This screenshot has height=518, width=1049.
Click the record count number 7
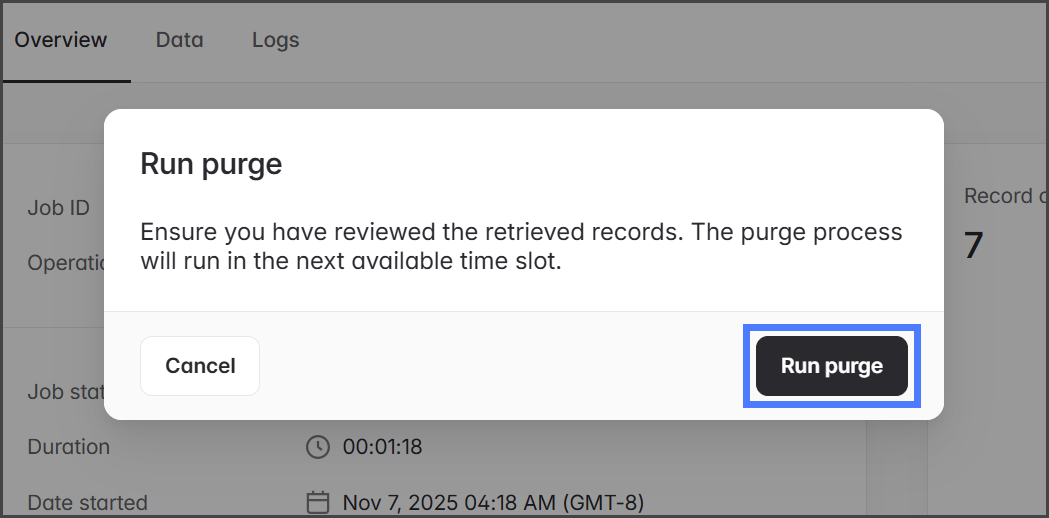coord(973,246)
